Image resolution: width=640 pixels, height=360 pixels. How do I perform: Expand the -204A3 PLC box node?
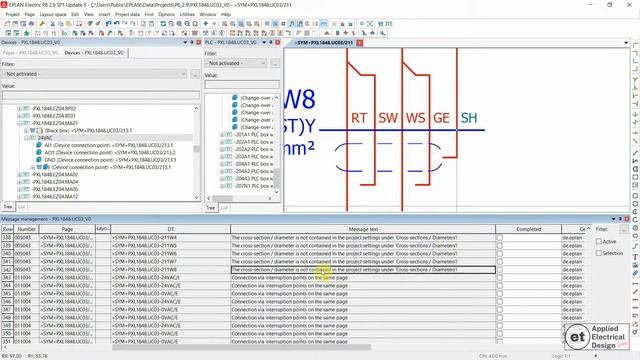(x=222, y=179)
